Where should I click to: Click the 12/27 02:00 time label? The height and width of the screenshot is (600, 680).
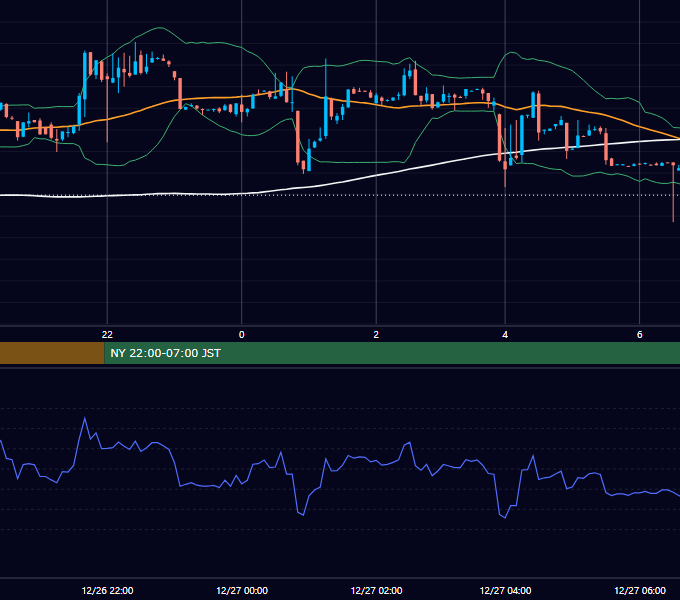(376, 590)
